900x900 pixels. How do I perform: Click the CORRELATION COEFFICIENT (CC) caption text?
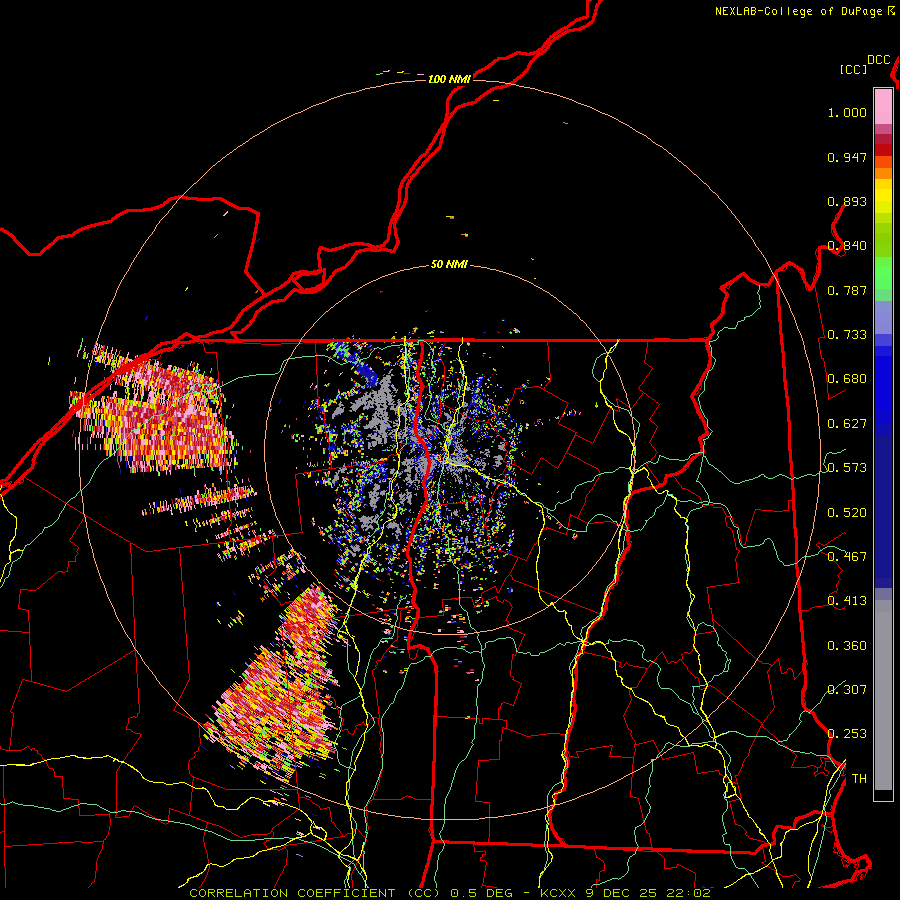tap(315, 893)
